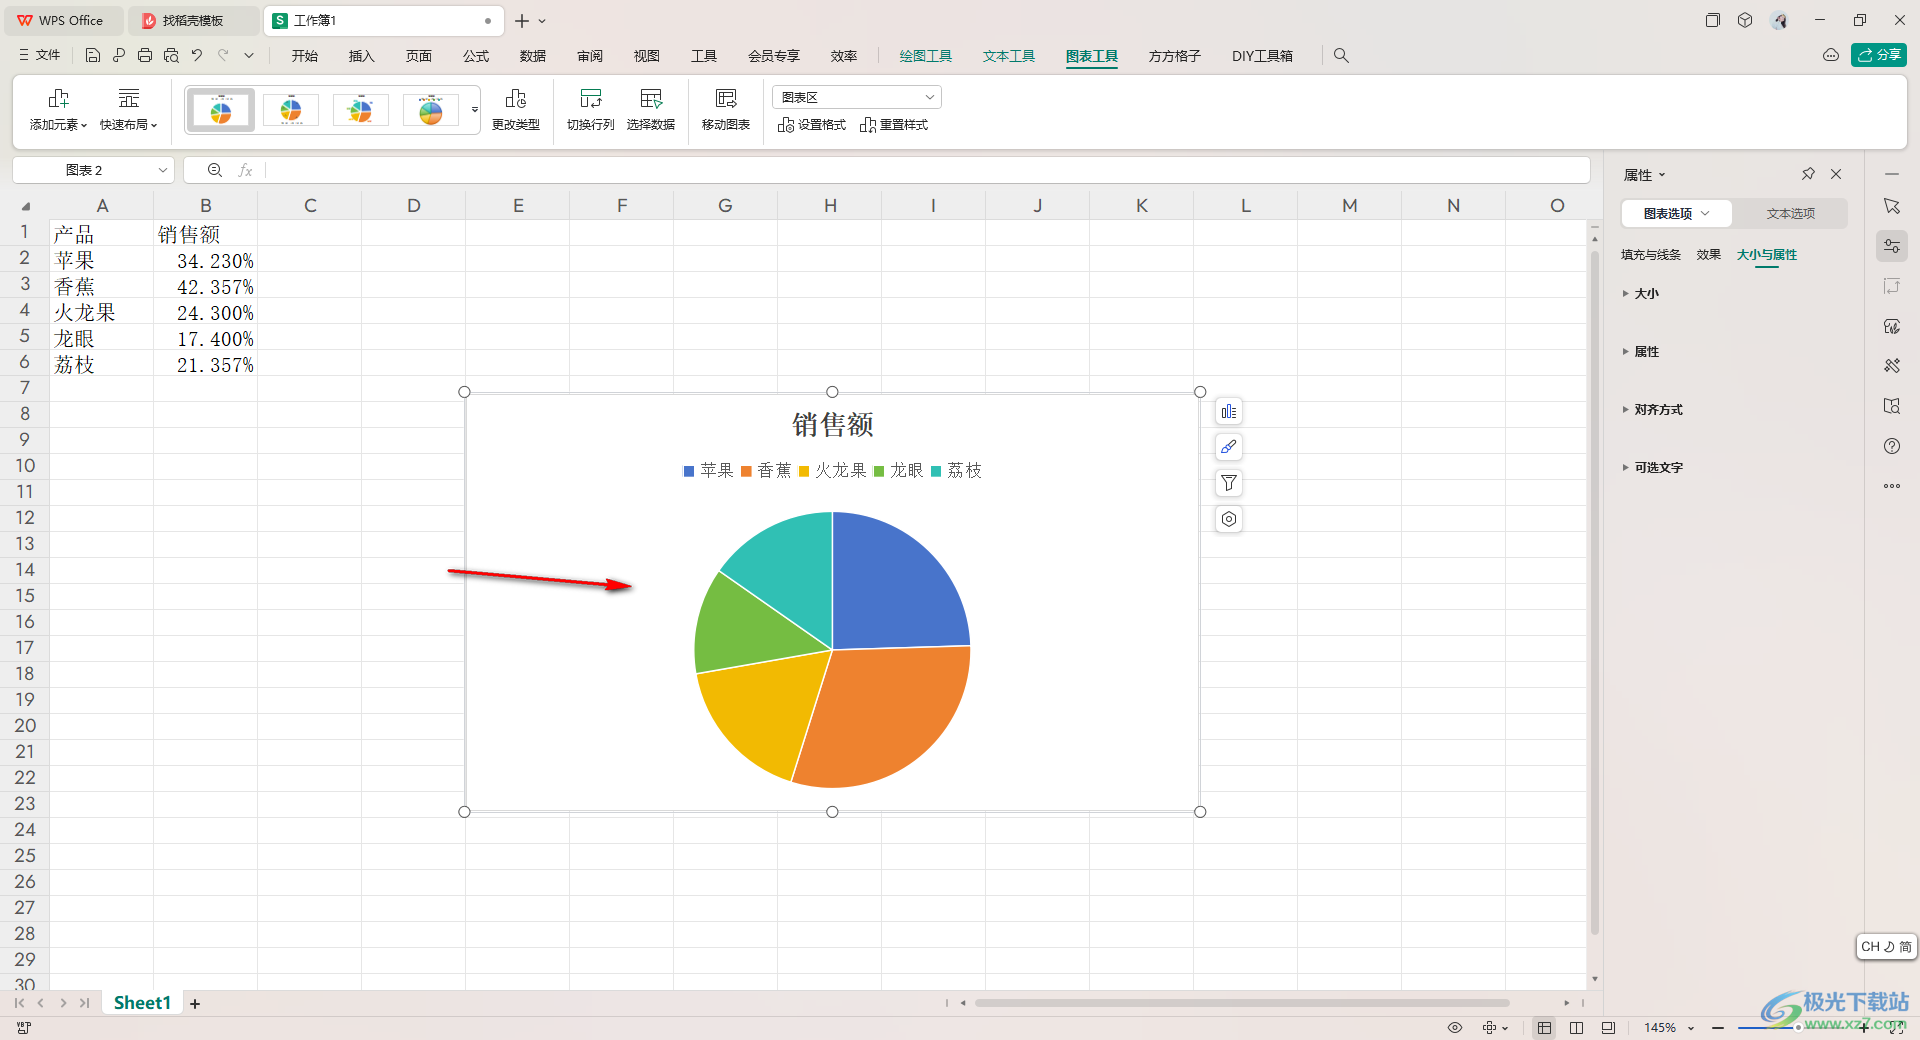Click the print preview icon

(171, 56)
